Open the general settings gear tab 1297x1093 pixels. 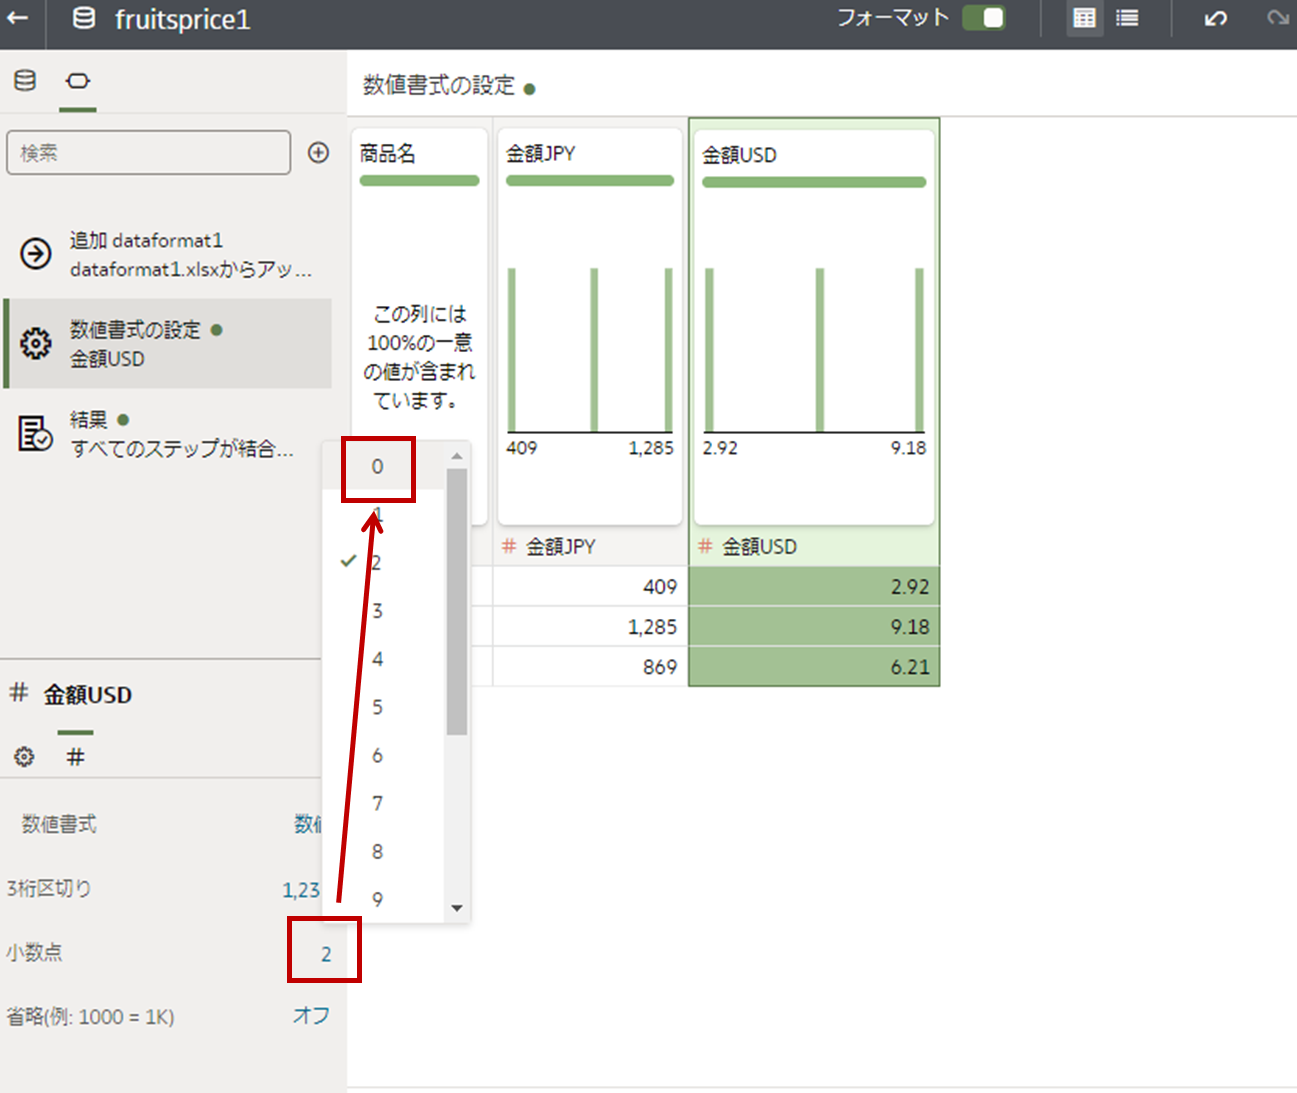pyautogui.click(x=24, y=757)
